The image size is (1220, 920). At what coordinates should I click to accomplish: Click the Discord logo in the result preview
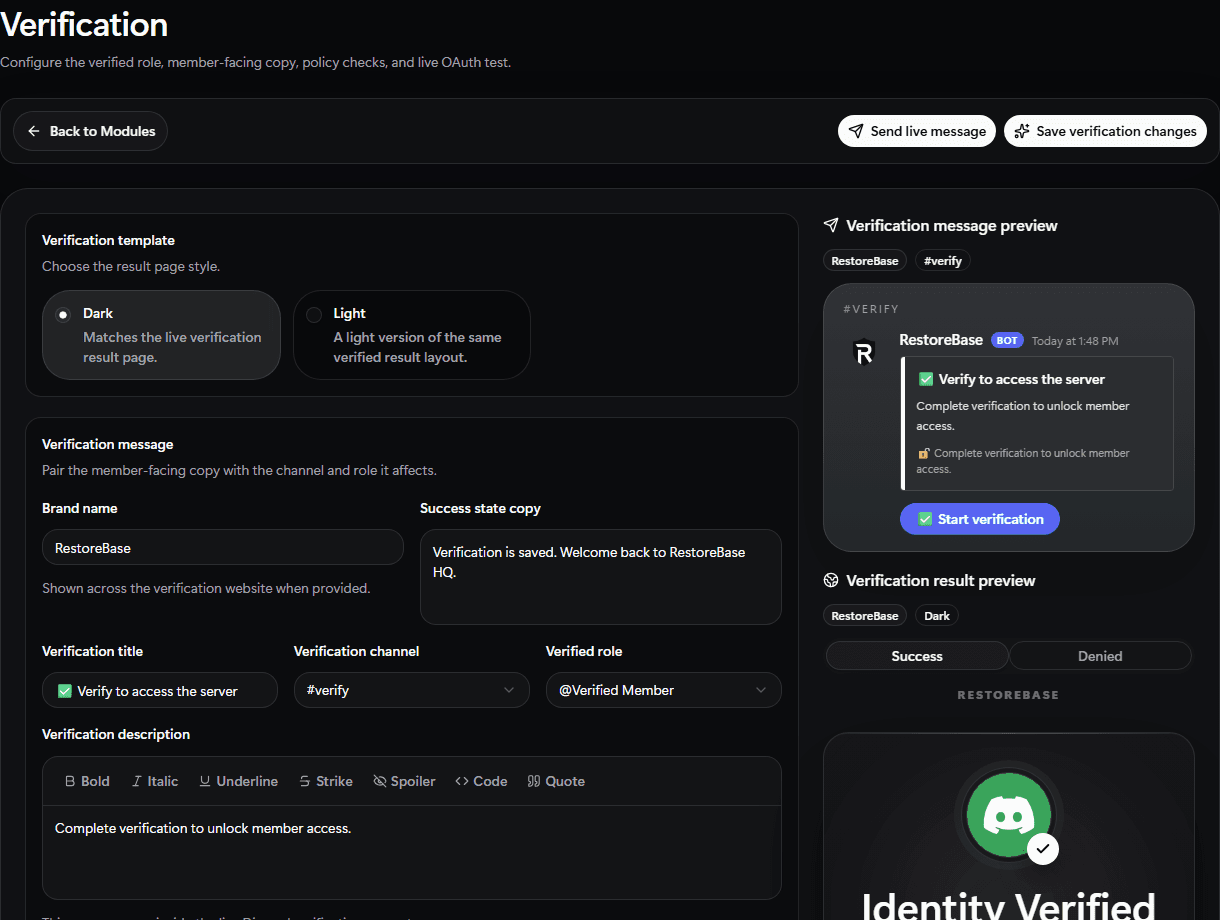click(1008, 817)
